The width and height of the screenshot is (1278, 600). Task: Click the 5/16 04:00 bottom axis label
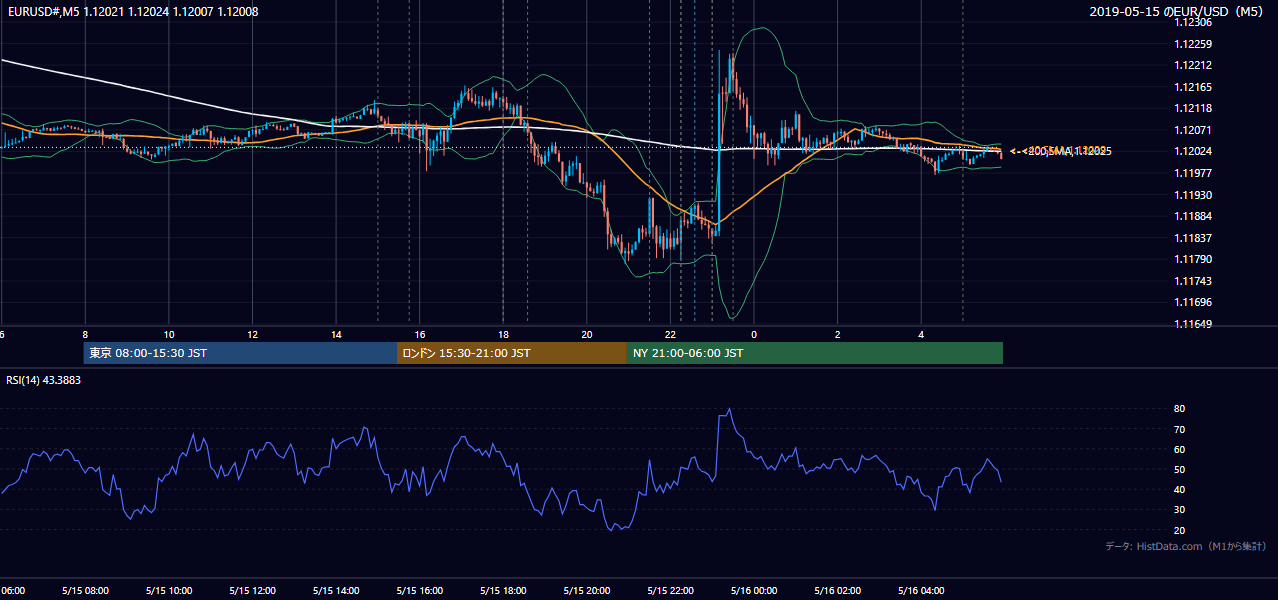pyautogui.click(x=921, y=591)
